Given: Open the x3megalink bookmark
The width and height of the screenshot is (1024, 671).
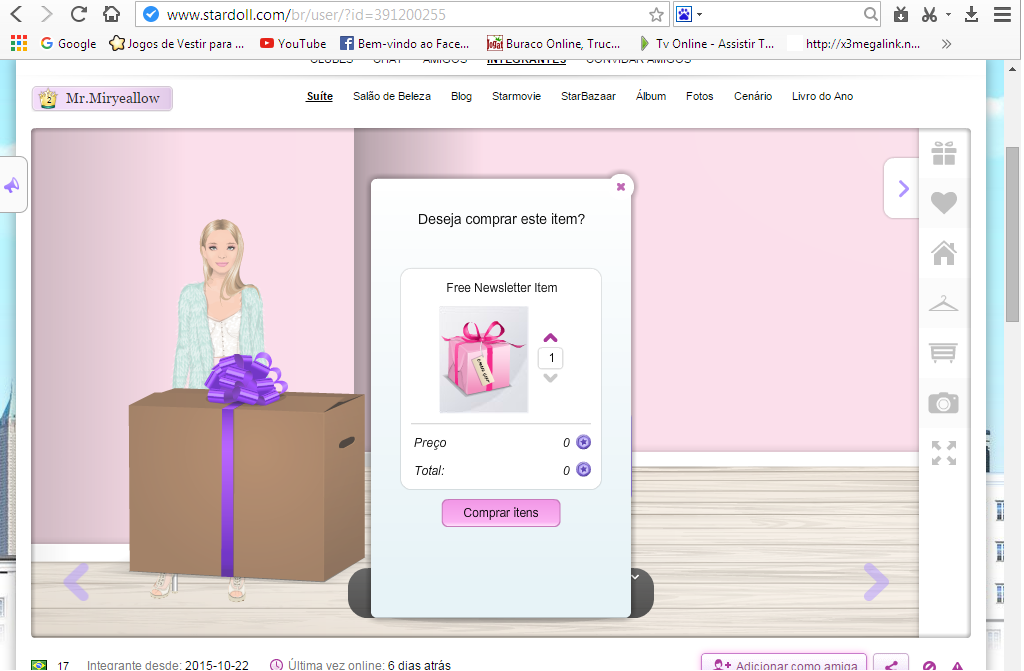Looking at the screenshot, I should point(854,44).
